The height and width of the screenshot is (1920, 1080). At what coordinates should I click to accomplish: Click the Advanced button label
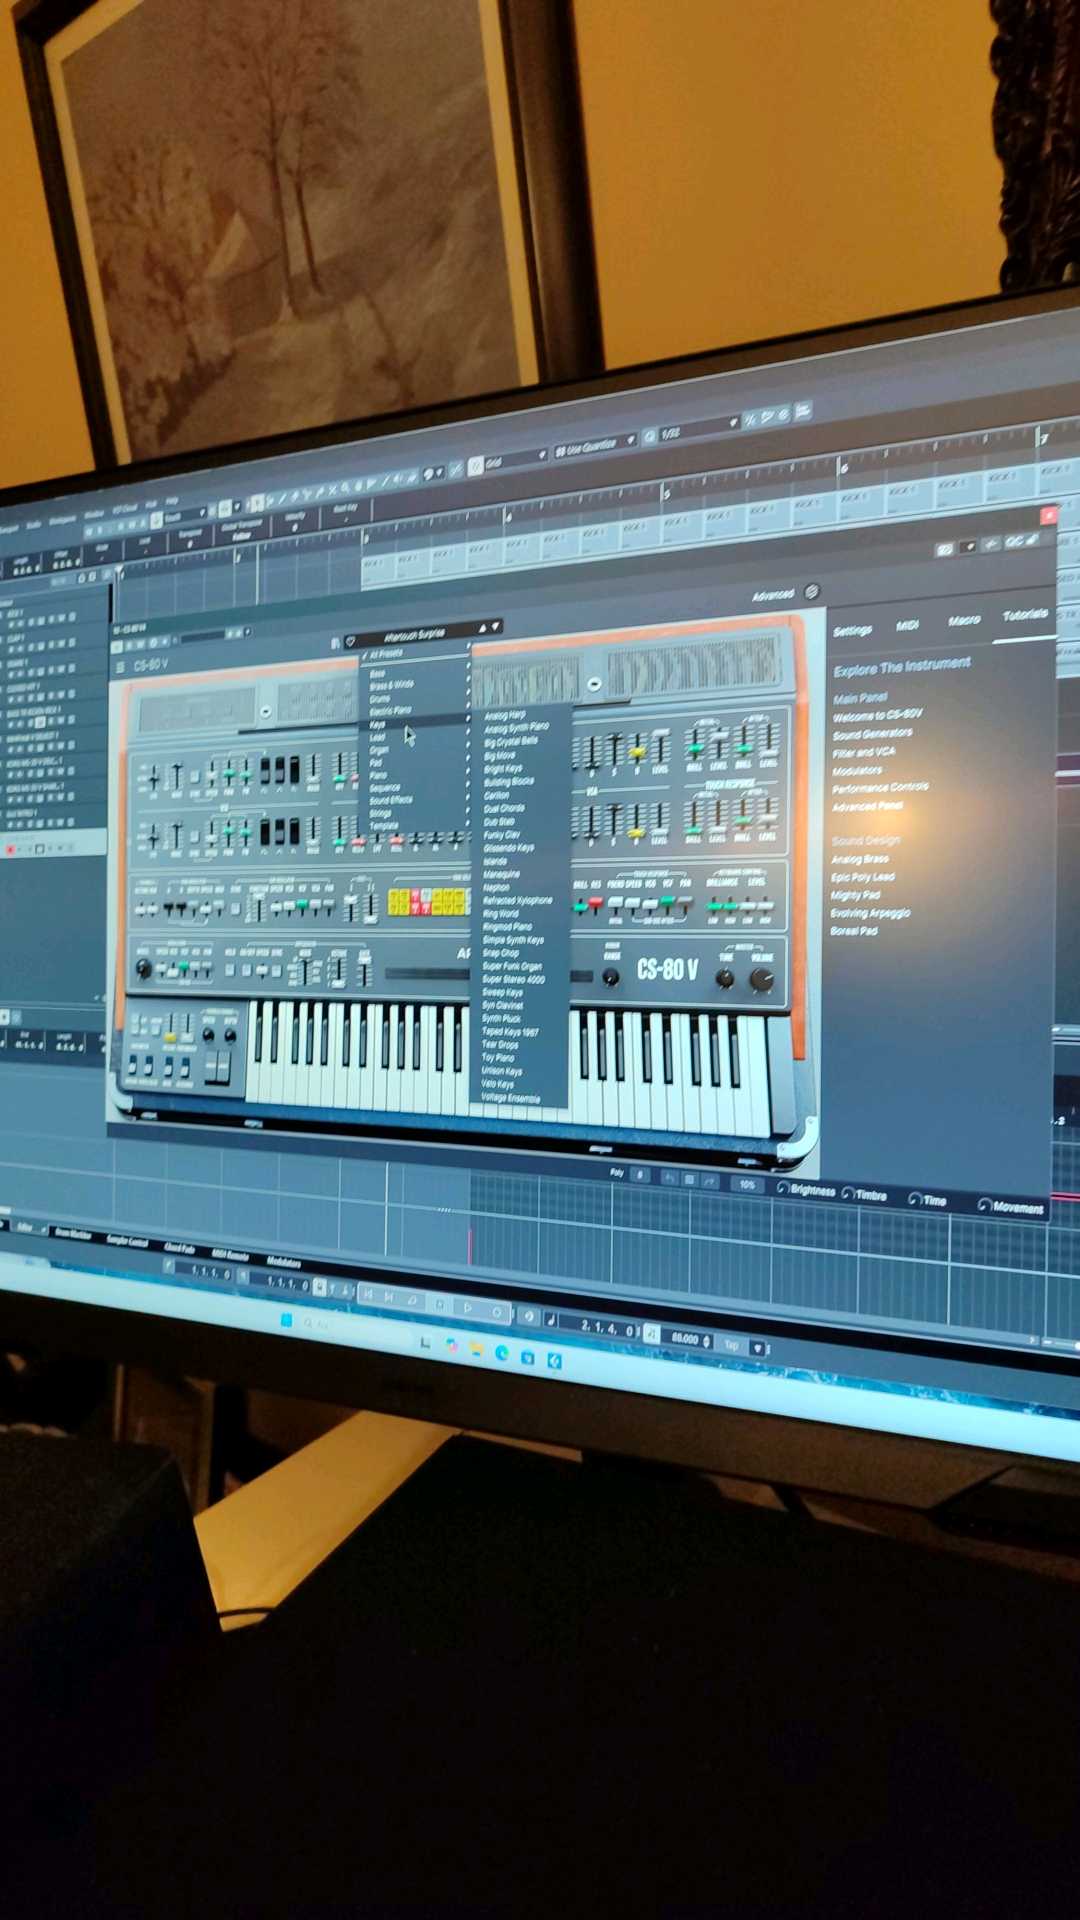(x=773, y=595)
